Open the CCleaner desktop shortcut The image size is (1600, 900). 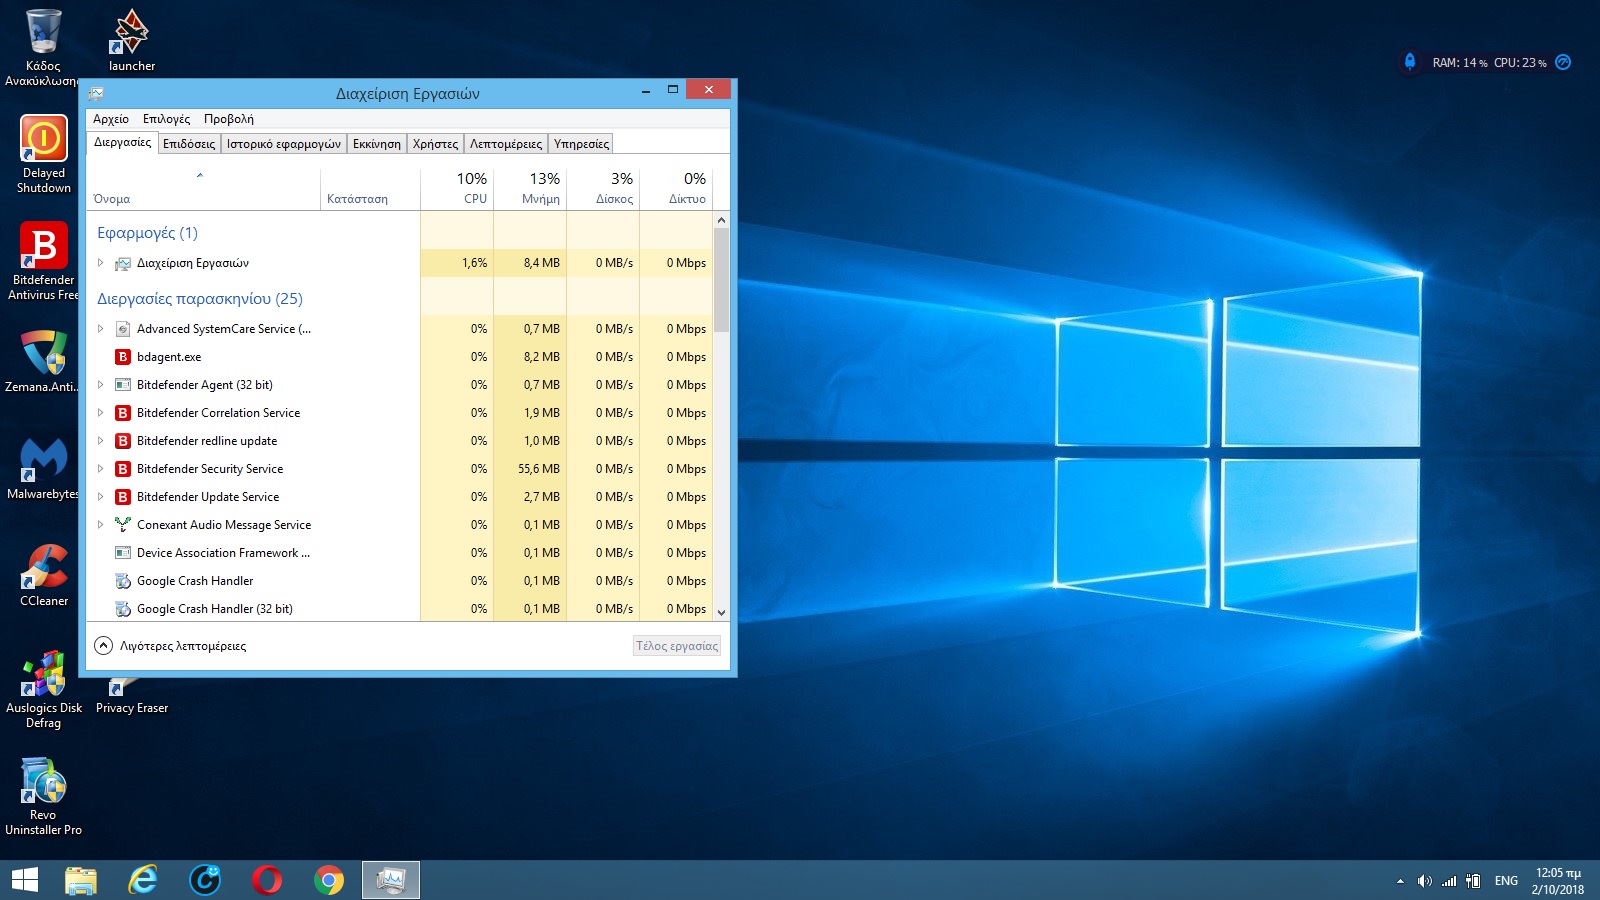tap(44, 568)
